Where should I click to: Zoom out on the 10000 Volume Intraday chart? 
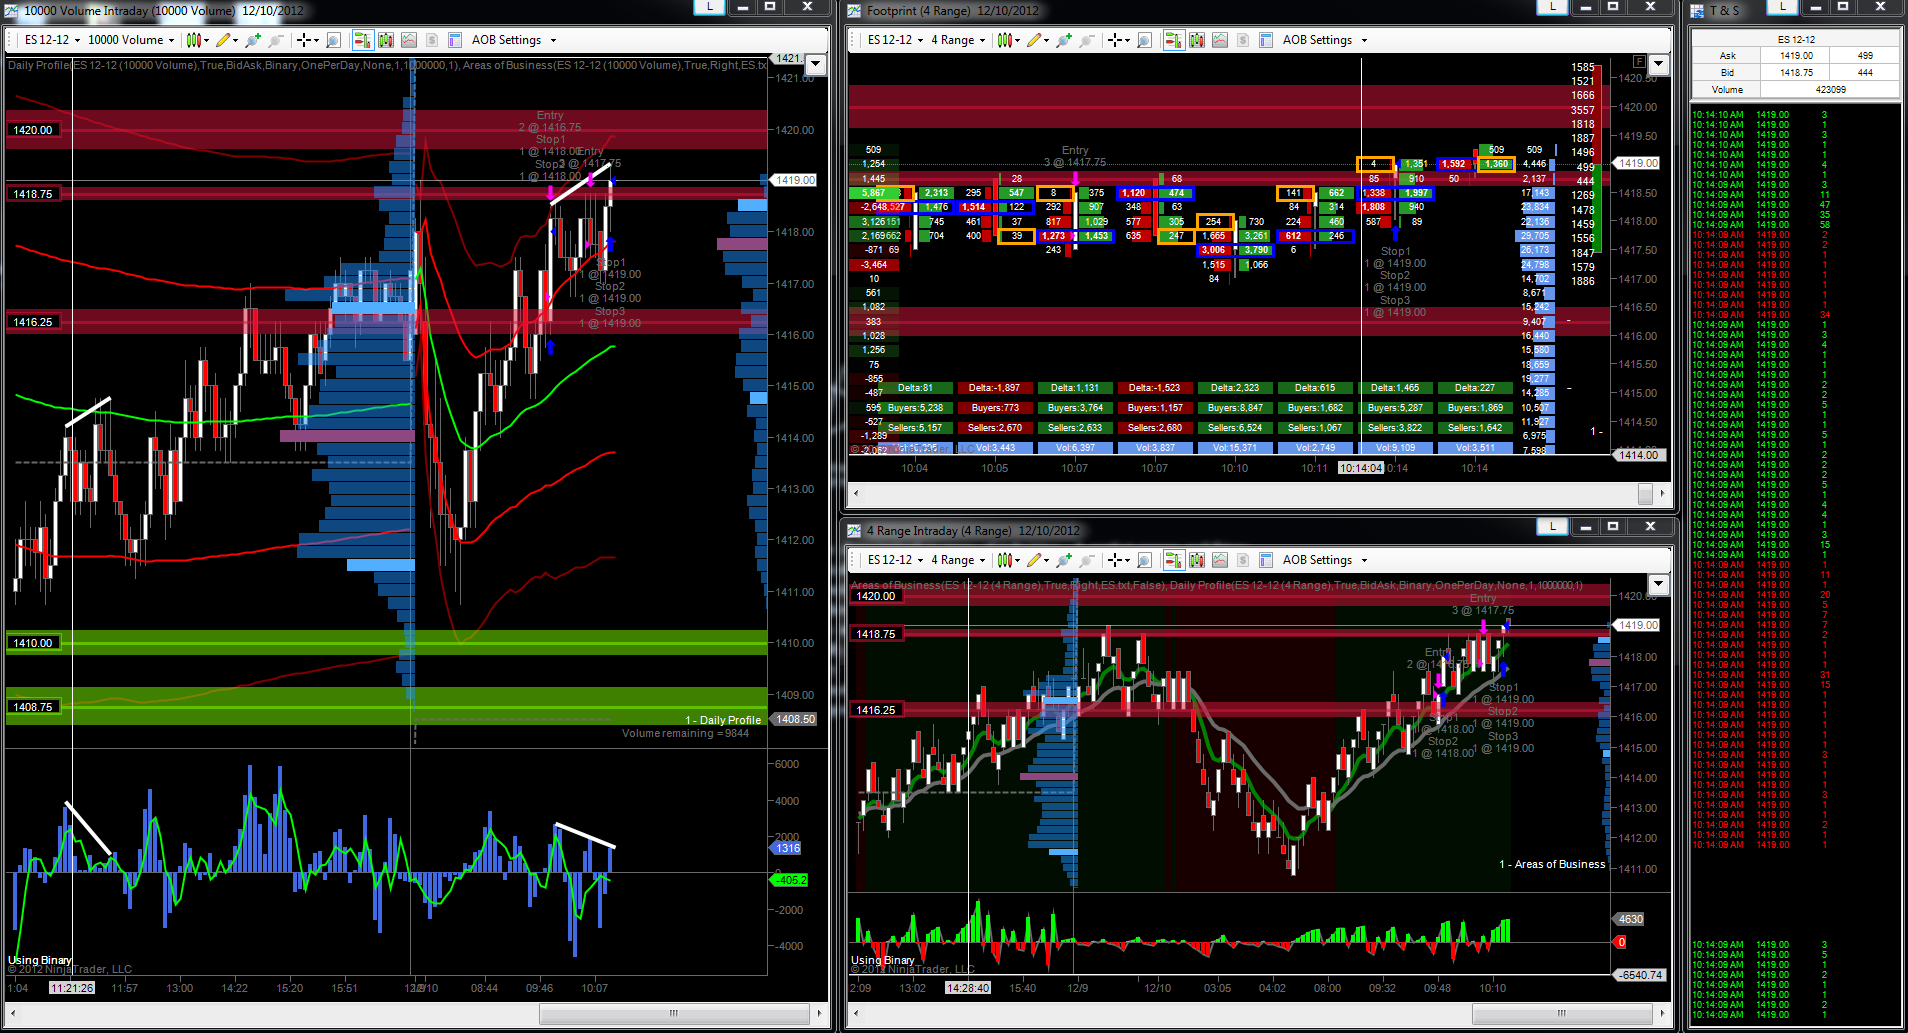tap(276, 40)
